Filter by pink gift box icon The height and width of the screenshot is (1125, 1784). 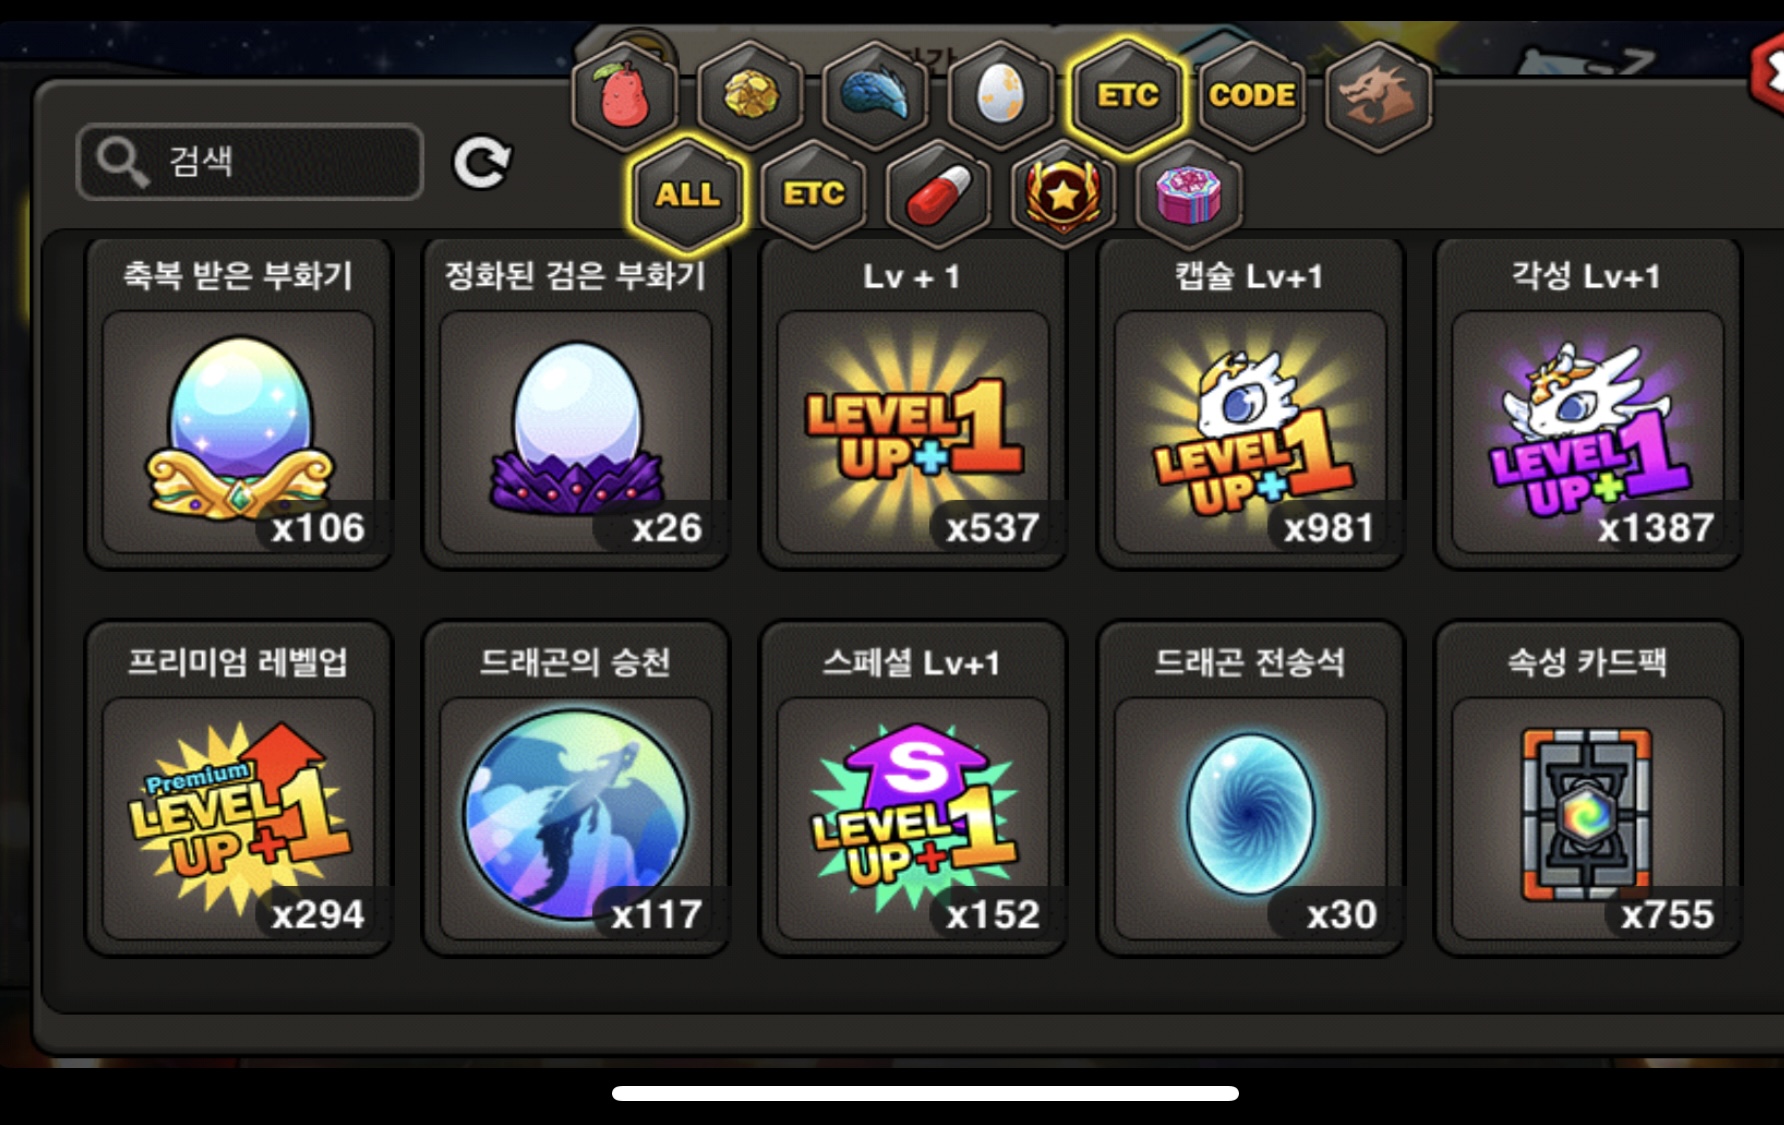[x=1188, y=193]
